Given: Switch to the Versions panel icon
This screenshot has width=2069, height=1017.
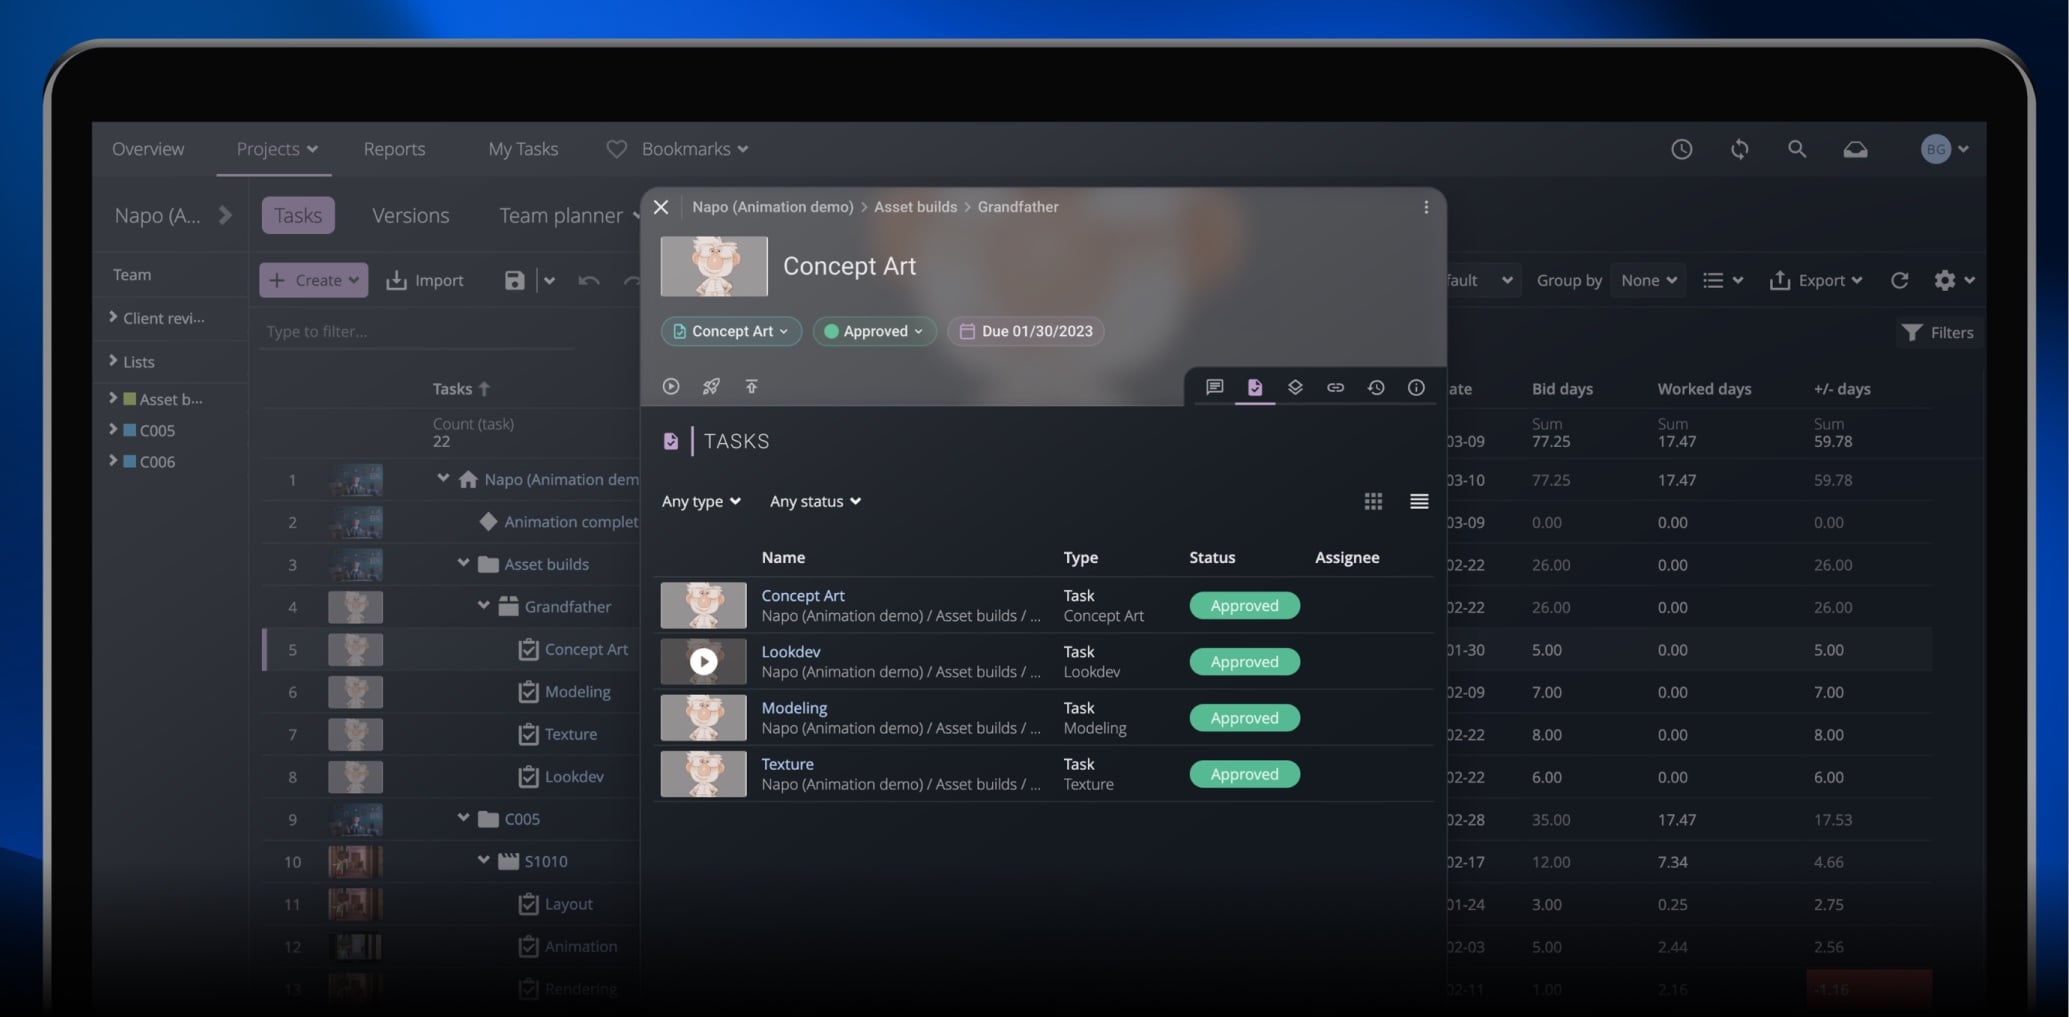Looking at the screenshot, I should point(1296,387).
